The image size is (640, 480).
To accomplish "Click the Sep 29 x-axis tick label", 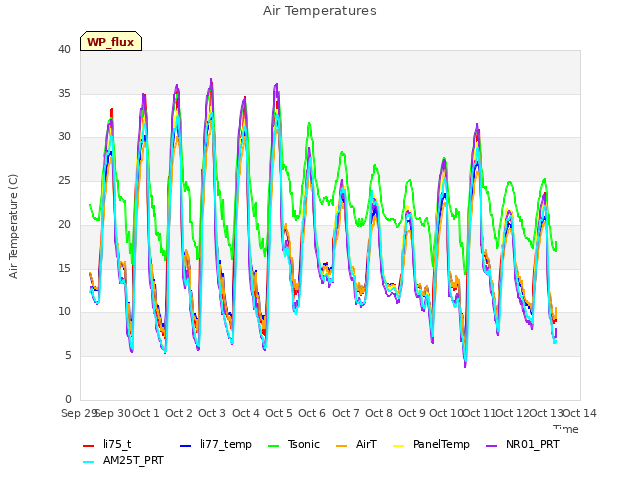I will pyautogui.click(x=79, y=413).
